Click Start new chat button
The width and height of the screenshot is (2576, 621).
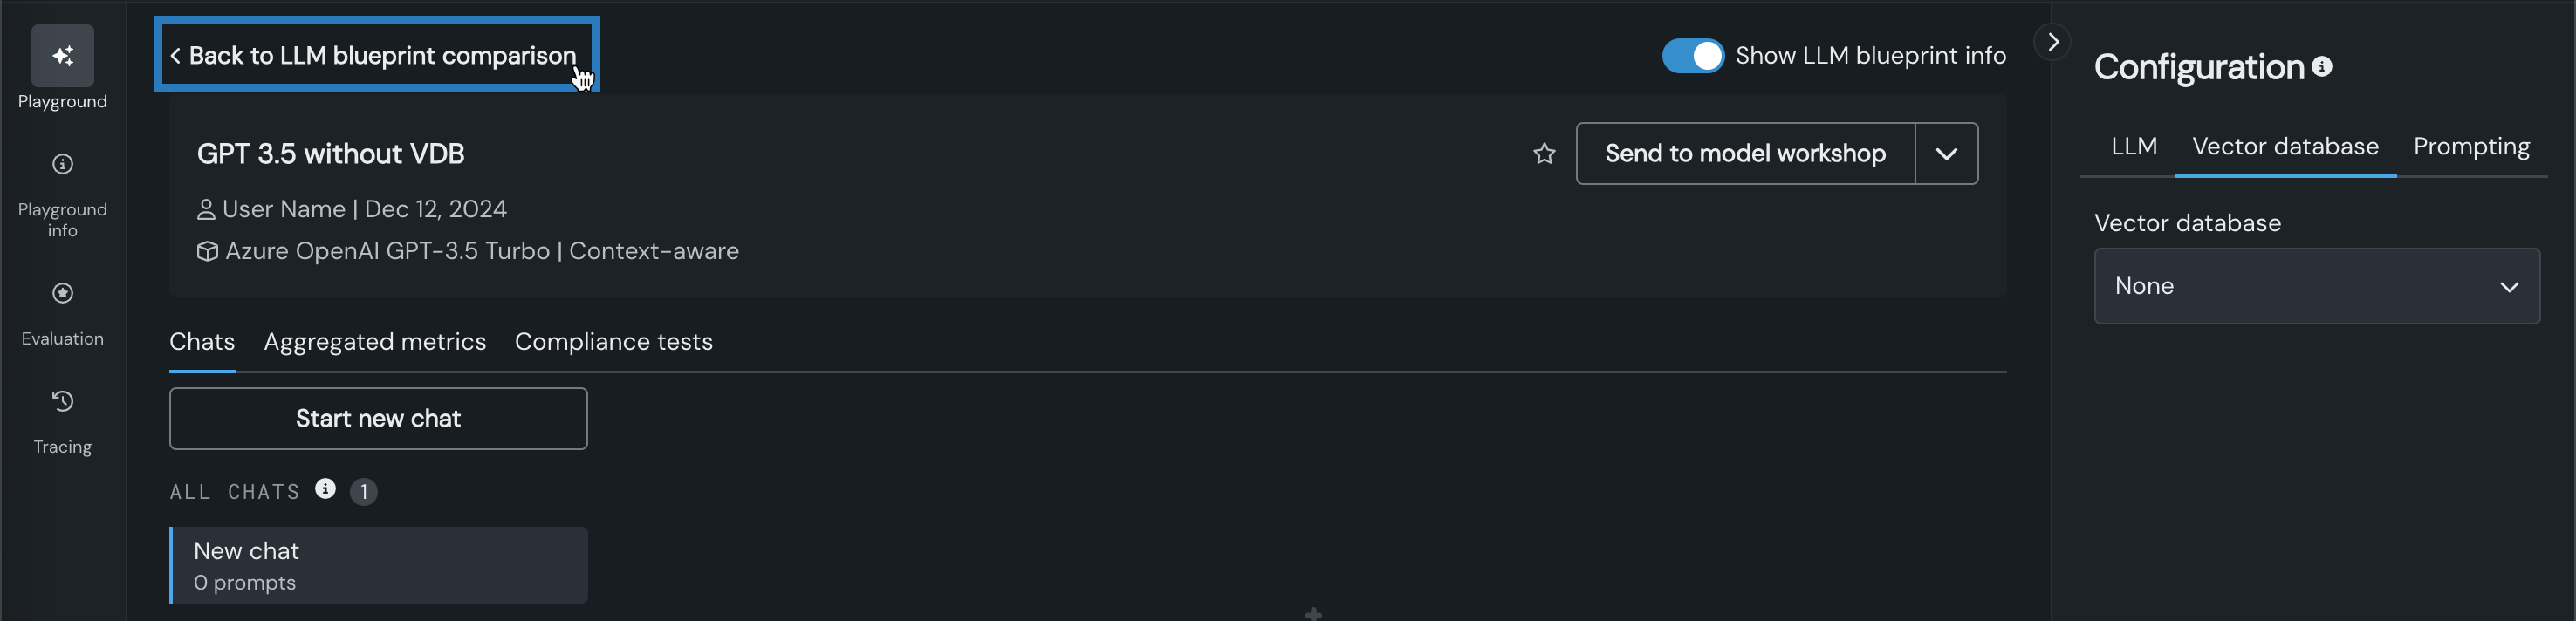378,419
